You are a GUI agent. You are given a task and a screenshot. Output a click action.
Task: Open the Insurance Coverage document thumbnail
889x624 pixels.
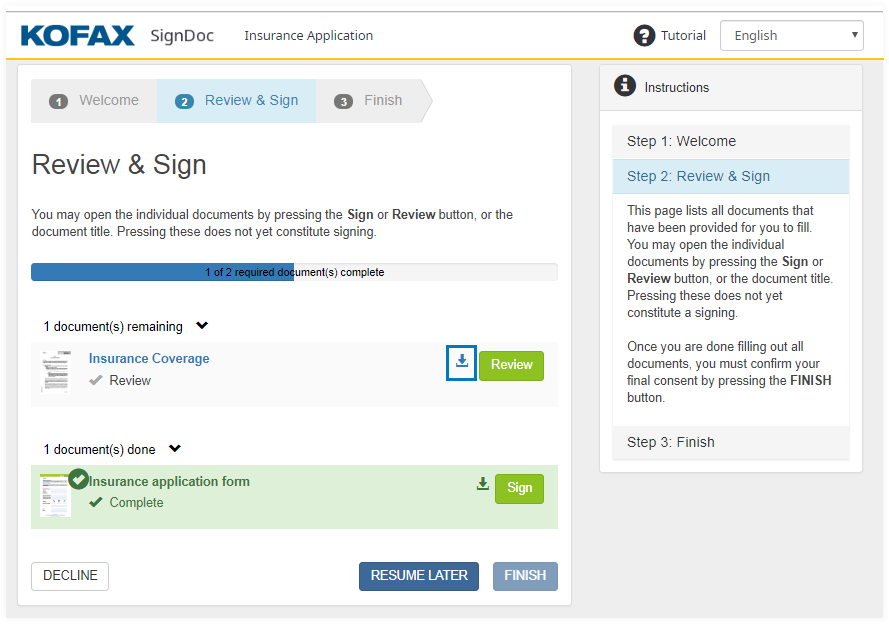click(x=56, y=371)
